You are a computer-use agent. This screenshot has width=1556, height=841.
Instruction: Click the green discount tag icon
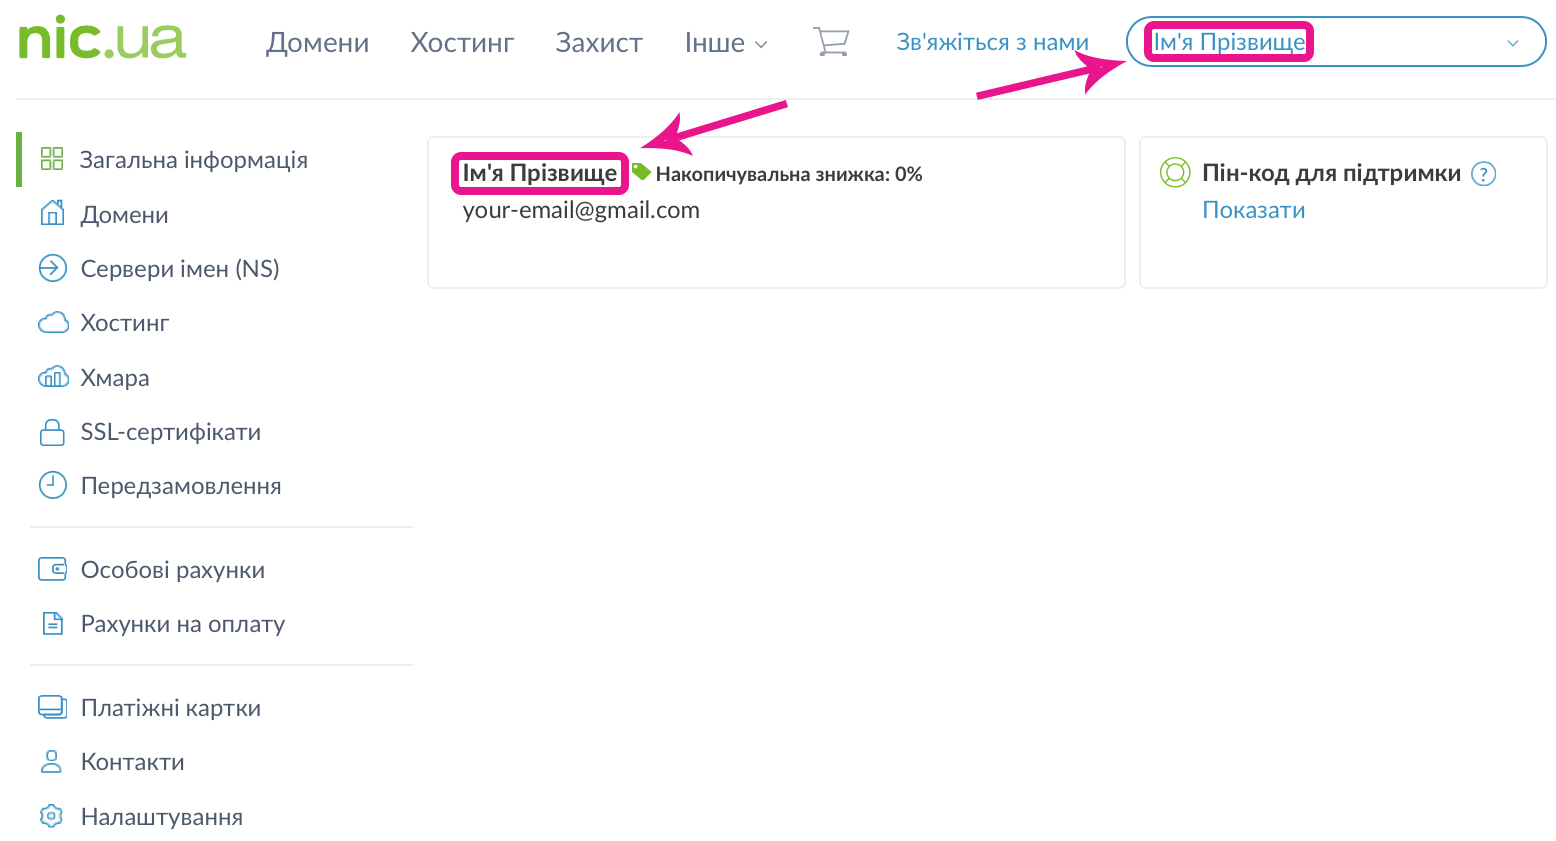click(641, 172)
